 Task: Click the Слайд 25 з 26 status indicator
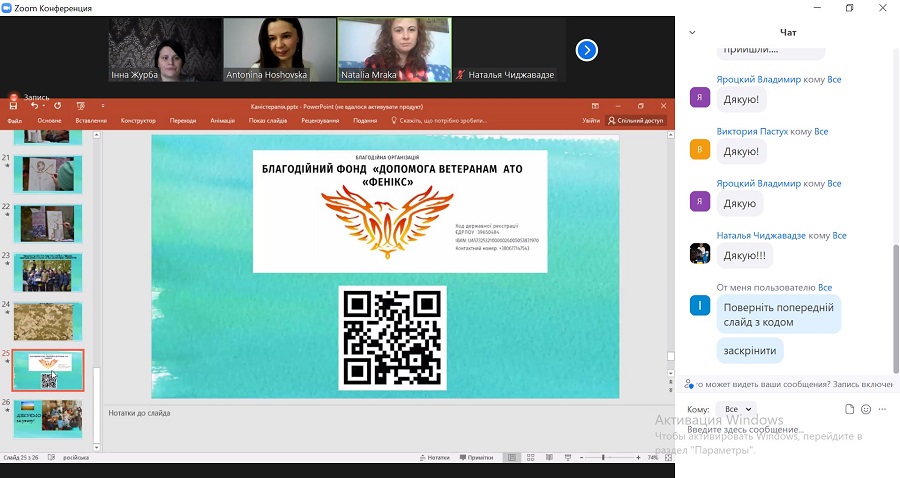(21, 457)
